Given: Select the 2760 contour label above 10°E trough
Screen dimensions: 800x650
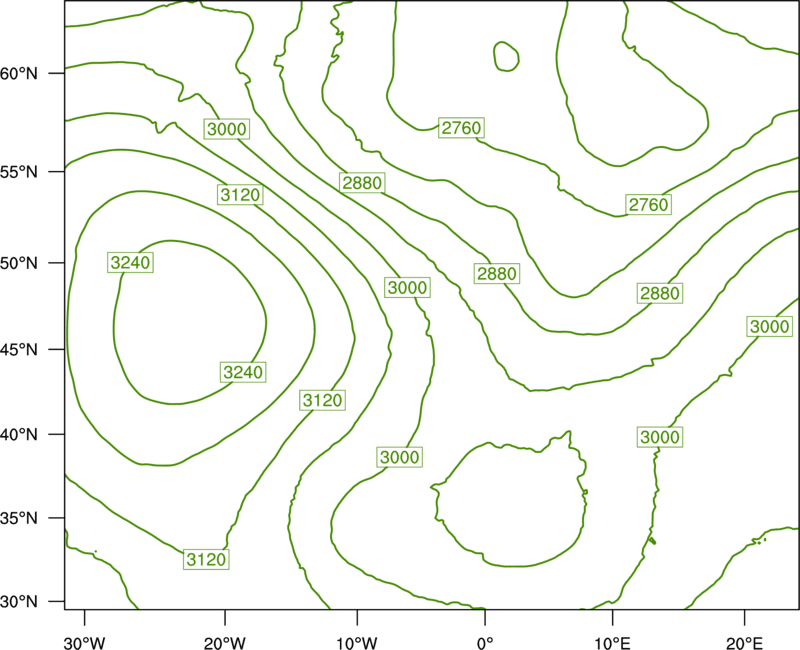Looking at the screenshot, I should pos(648,205).
